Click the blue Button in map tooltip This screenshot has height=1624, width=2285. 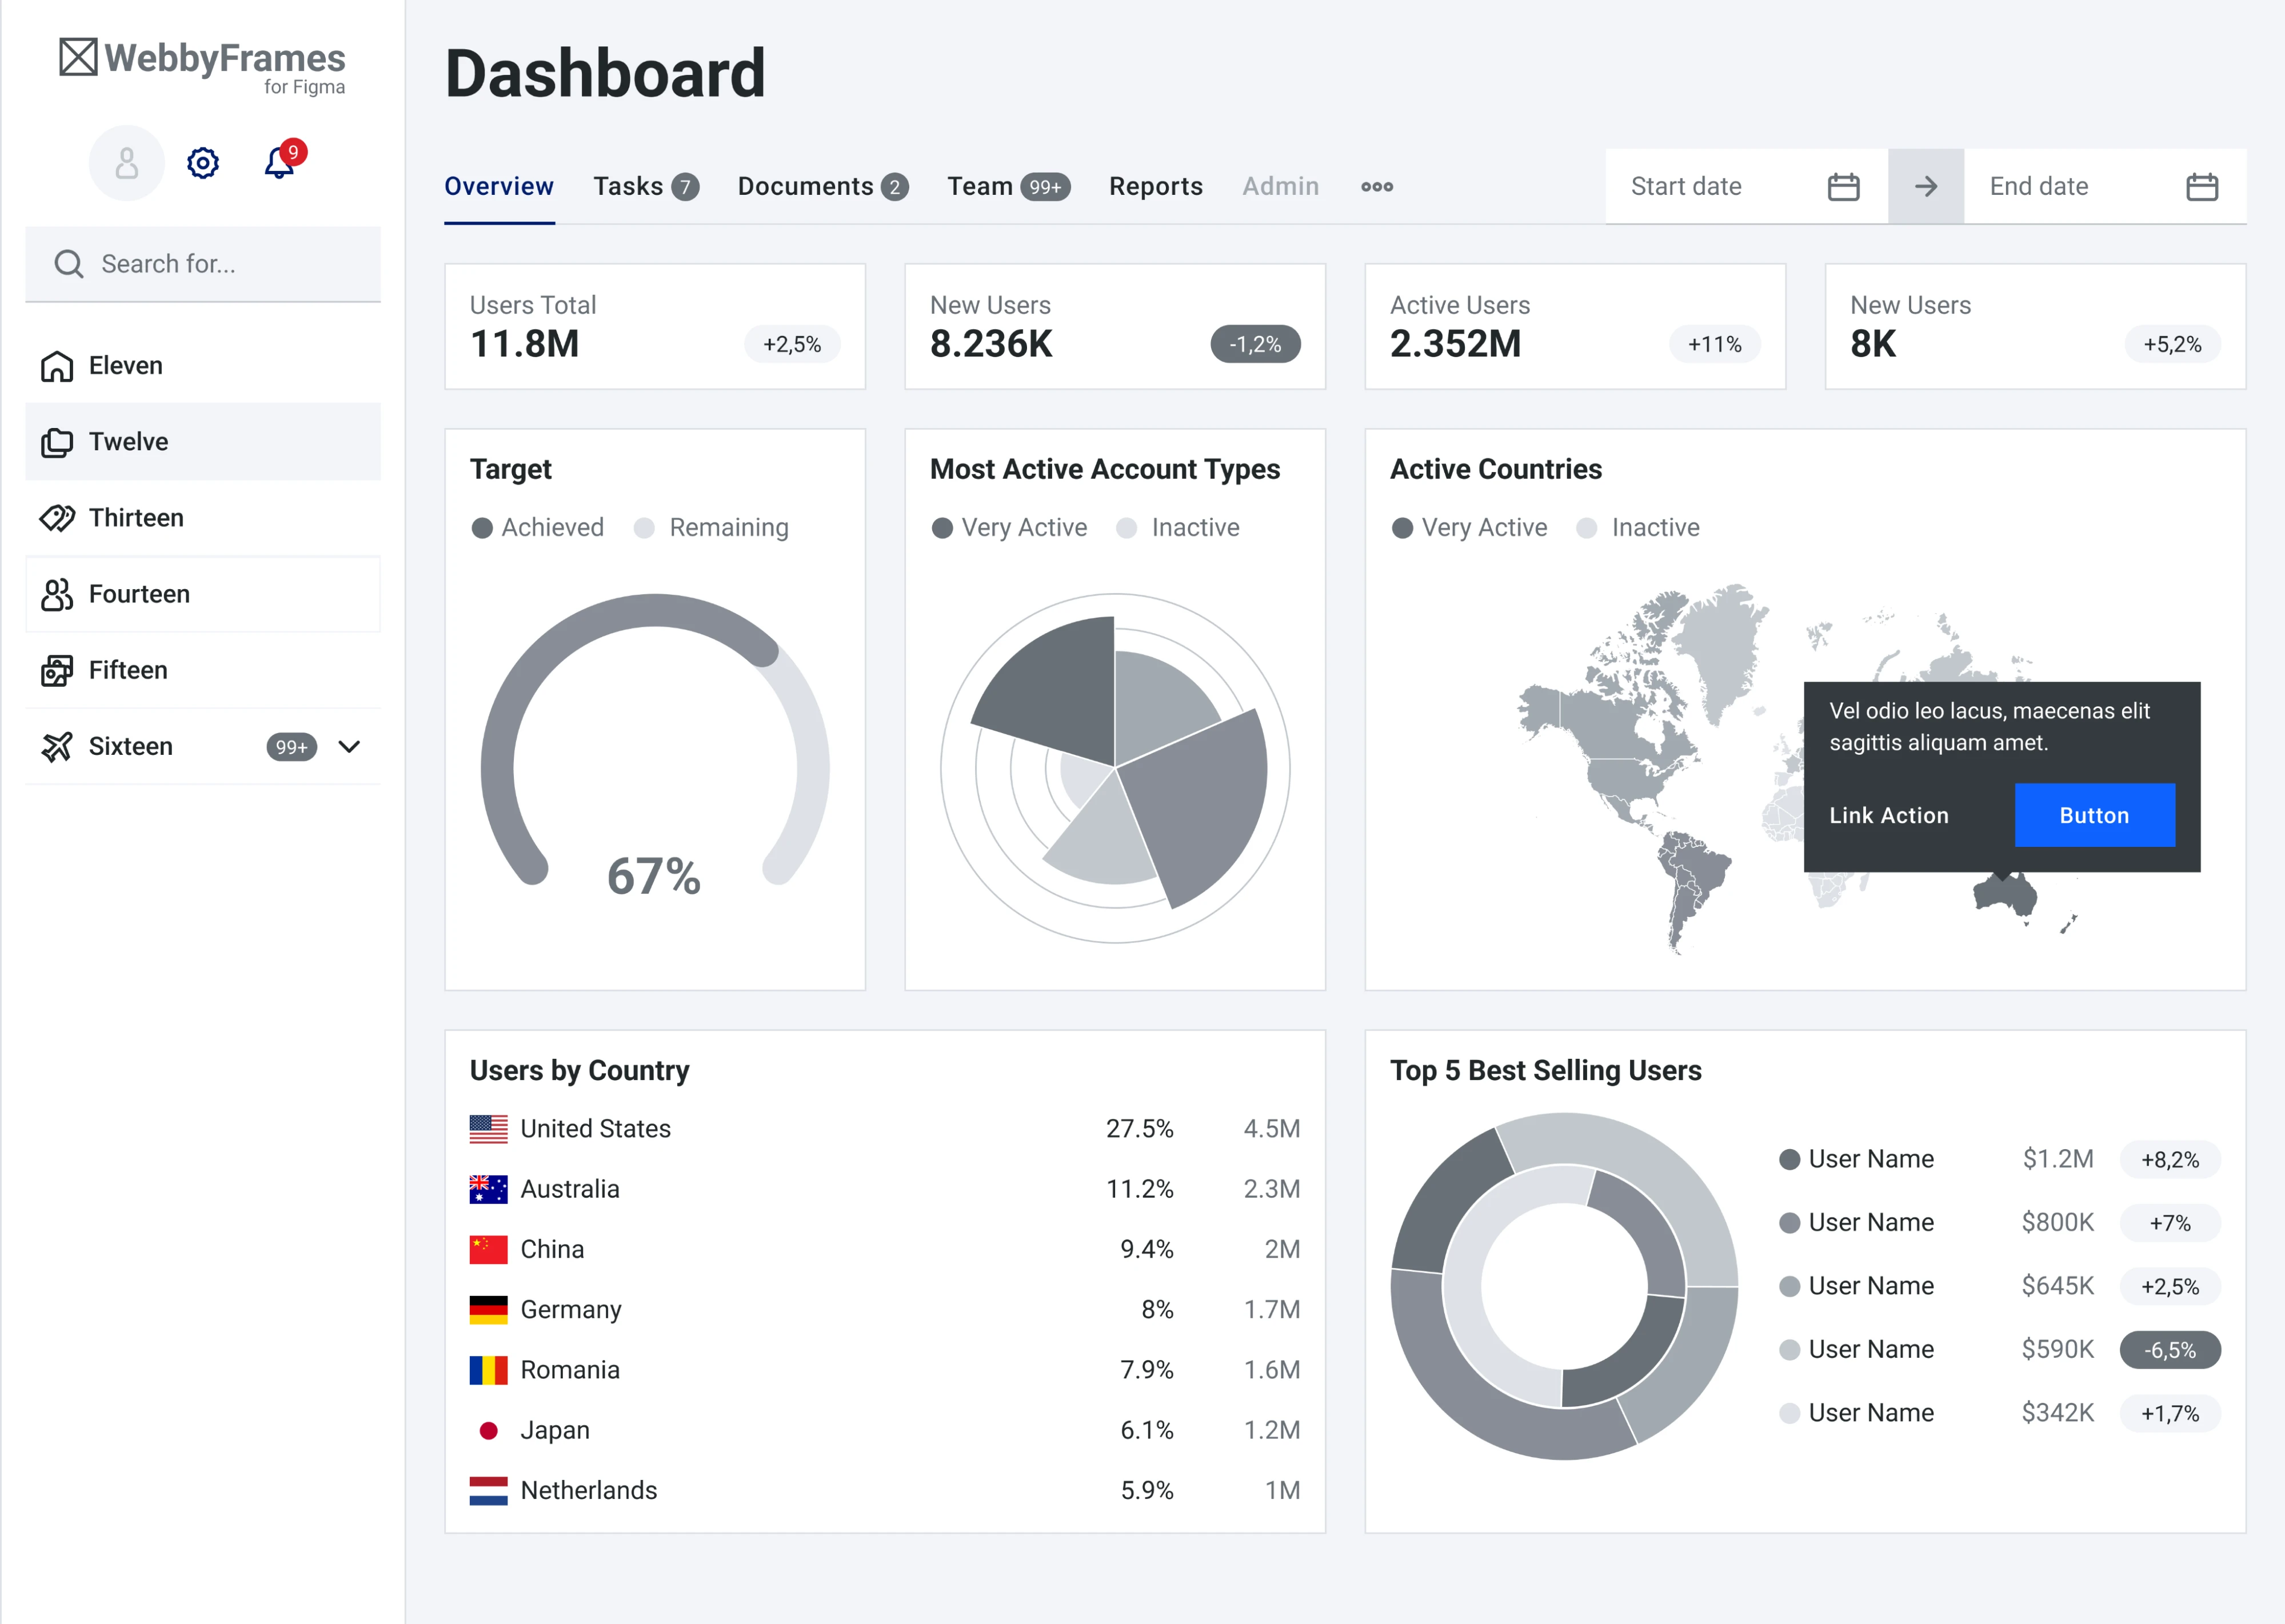point(2094,815)
